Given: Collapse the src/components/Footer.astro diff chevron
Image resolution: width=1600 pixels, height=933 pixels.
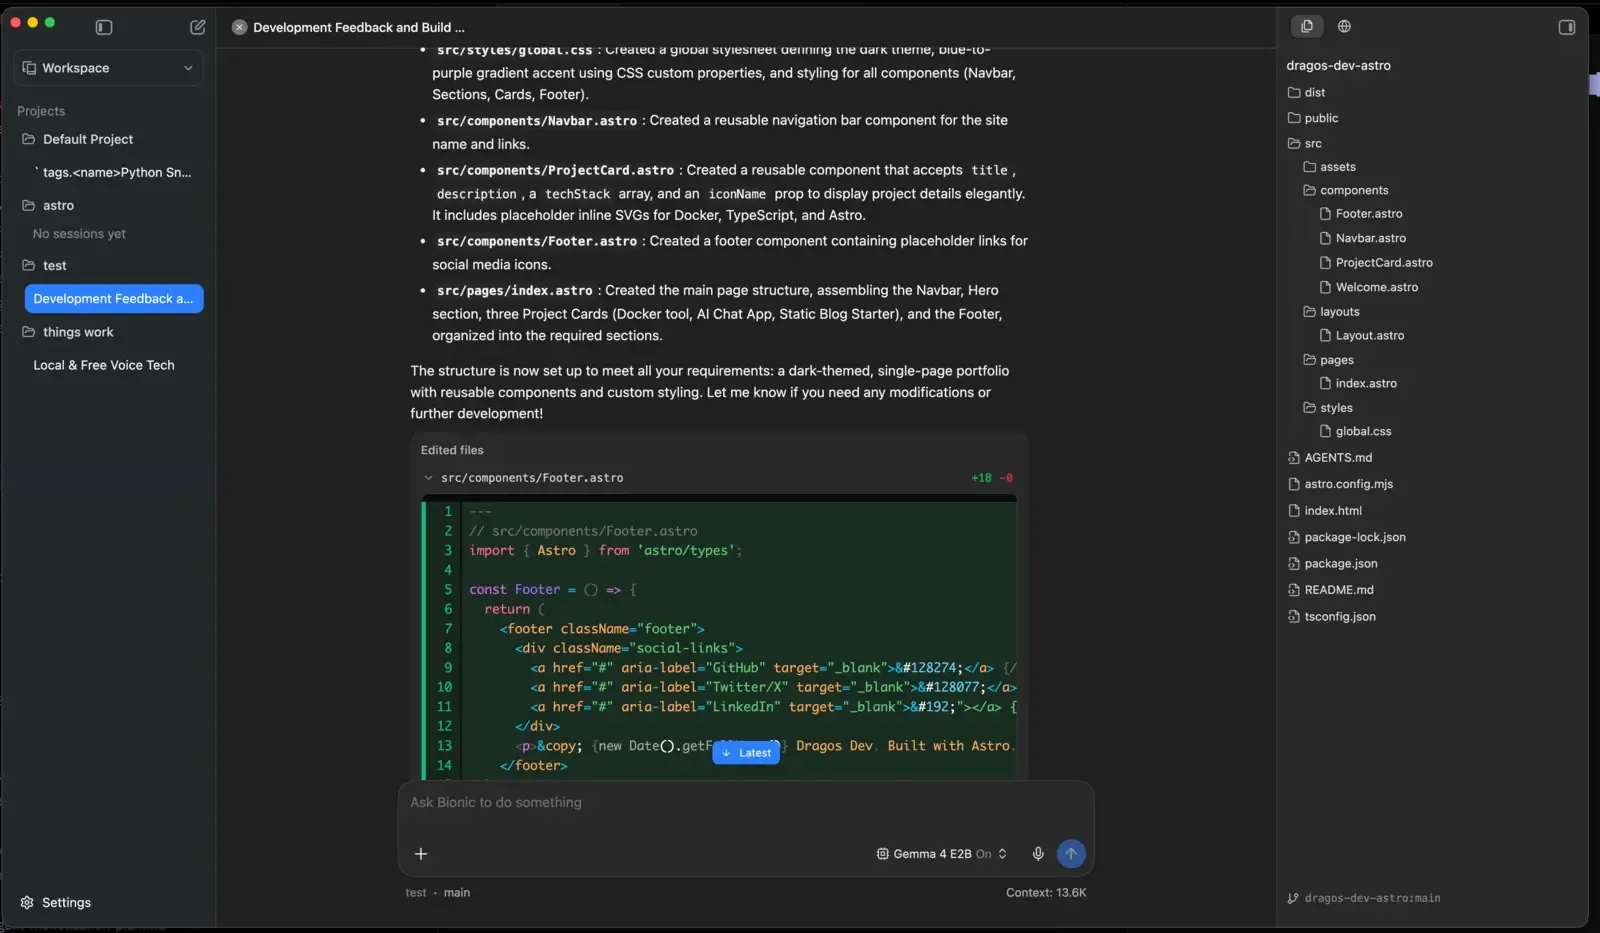Looking at the screenshot, I should (428, 478).
